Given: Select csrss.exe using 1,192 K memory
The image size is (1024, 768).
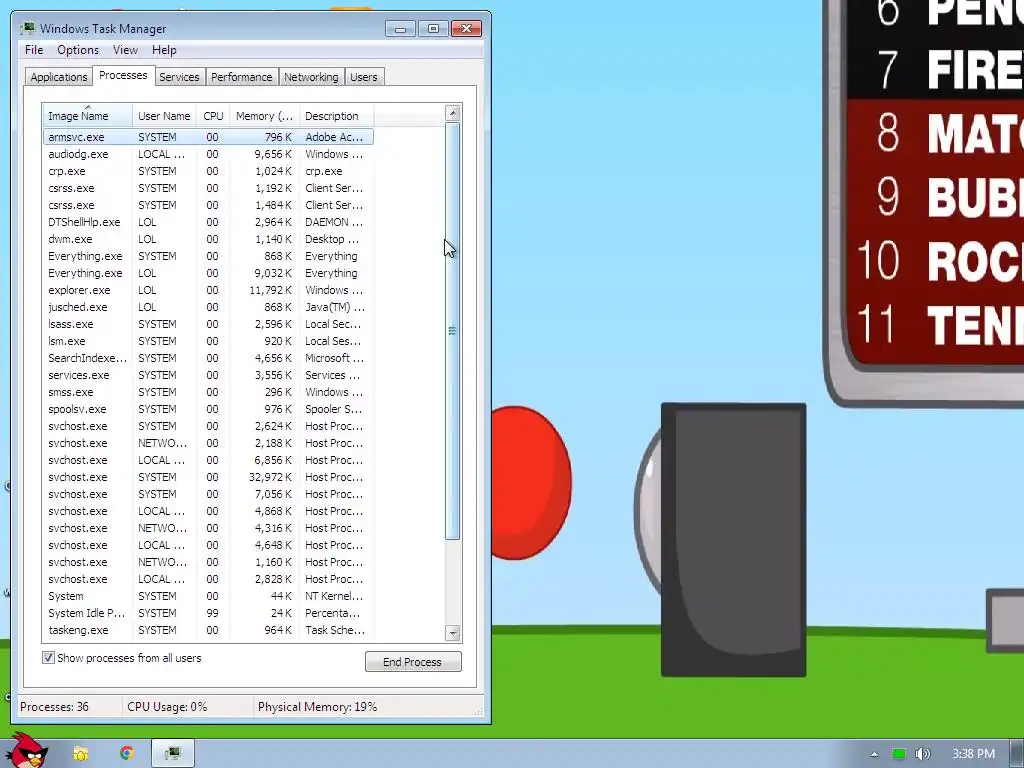Looking at the screenshot, I should [208, 188].
